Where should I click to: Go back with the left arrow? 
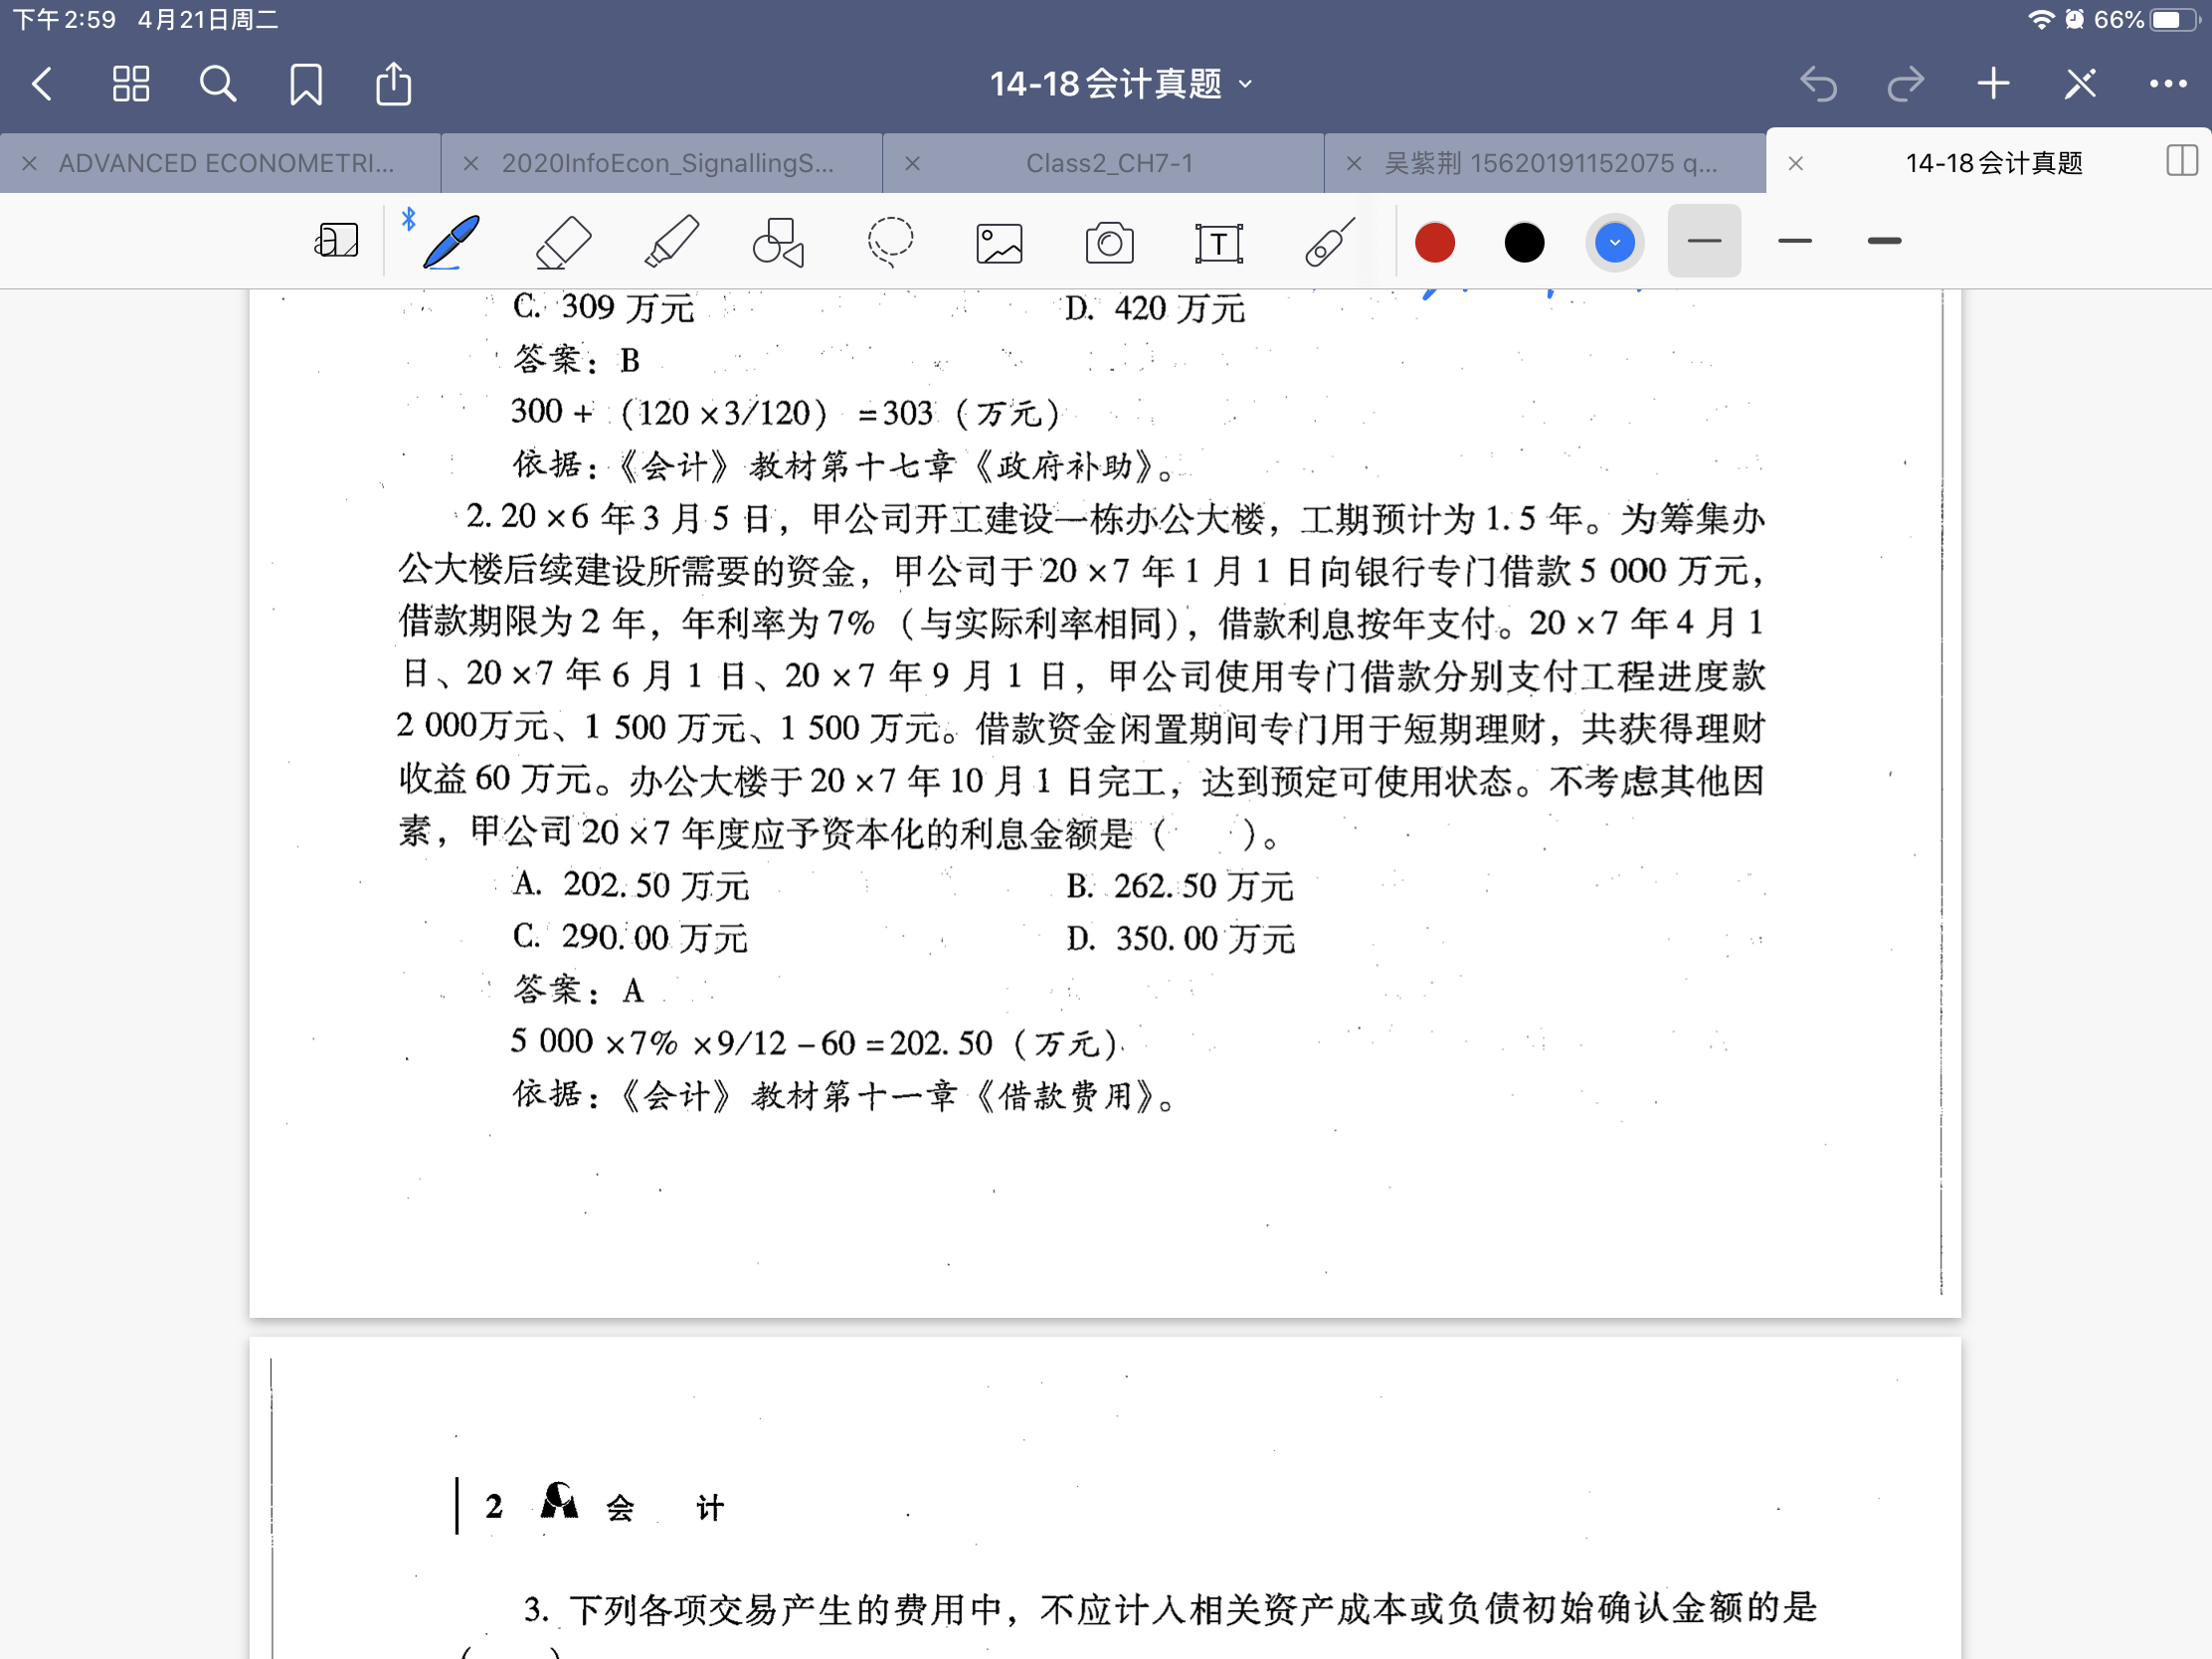pyautogui.click(x=43, y=84)
